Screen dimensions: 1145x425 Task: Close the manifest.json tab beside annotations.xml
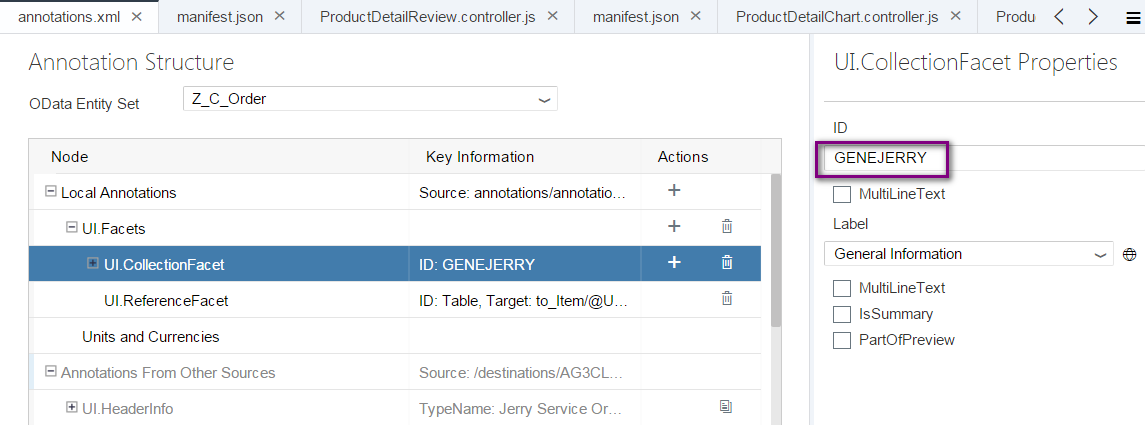[x=279, y=17]
